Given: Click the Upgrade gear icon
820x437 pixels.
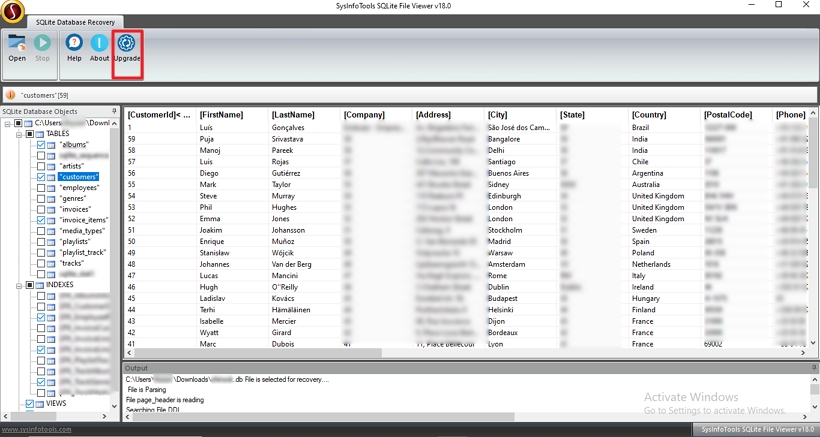Looking at the screenshot, I should coord(127,43).
